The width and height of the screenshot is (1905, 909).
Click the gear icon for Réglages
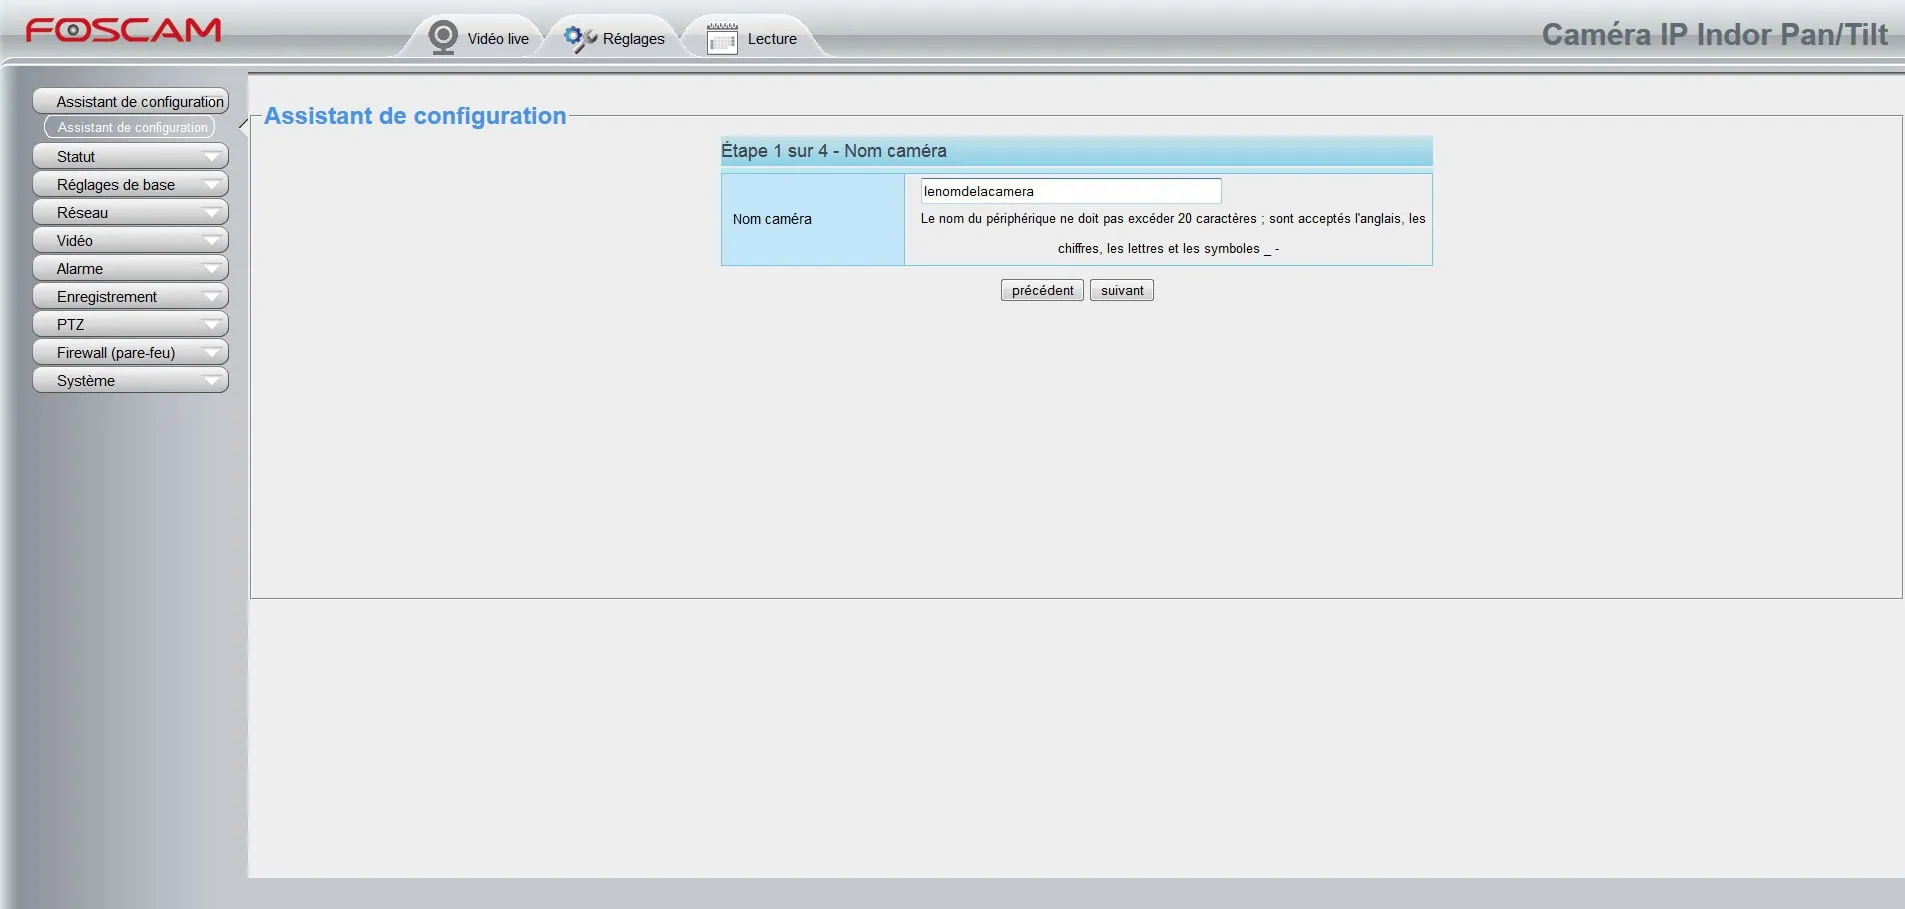[x=578, y=38]
